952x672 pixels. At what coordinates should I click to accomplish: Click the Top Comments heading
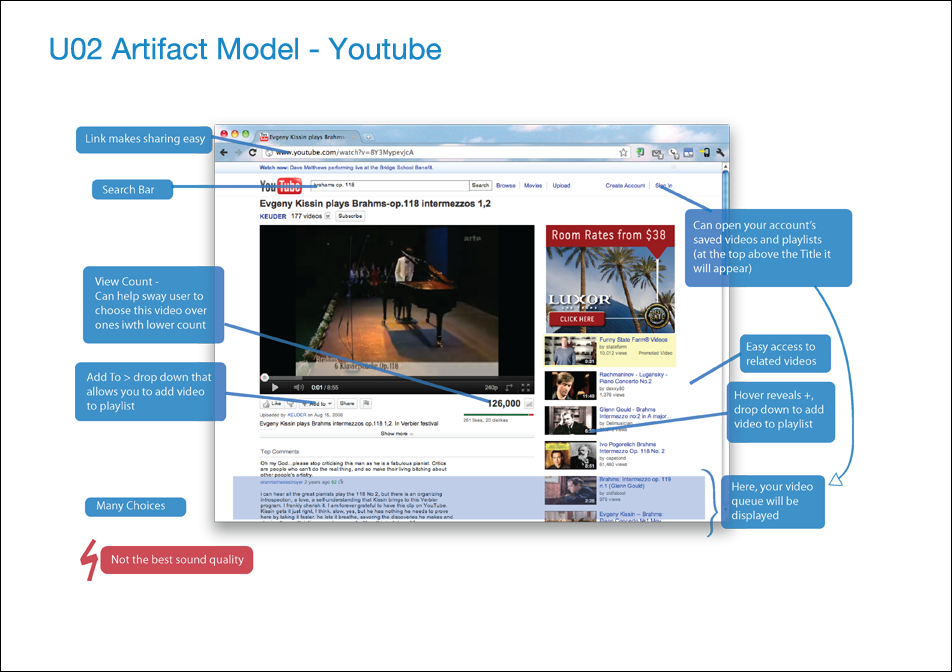coord(280,452)
